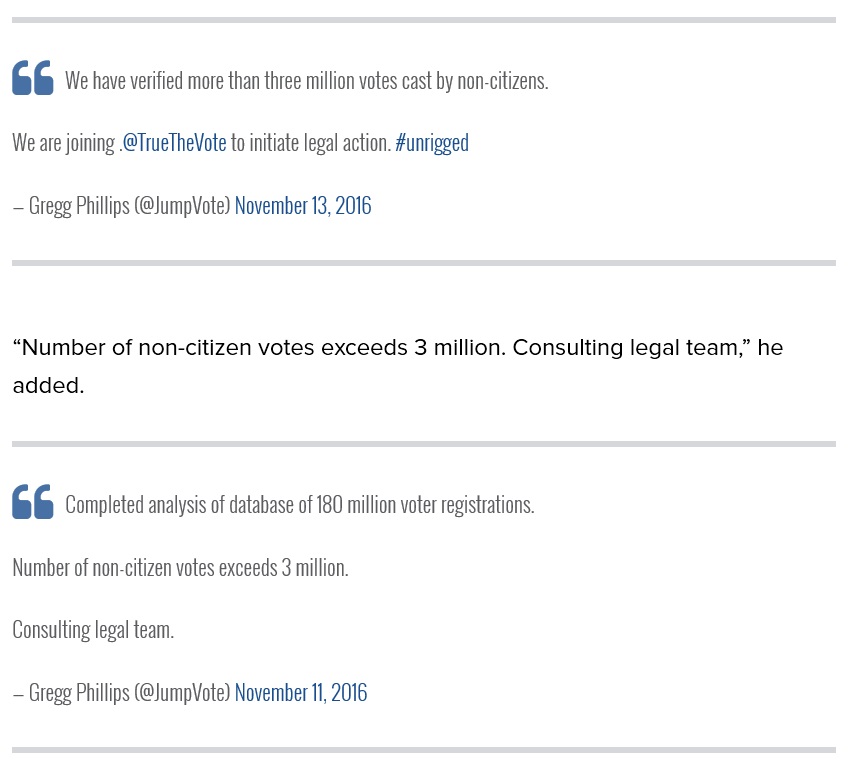Click the word "added." in the article paragraph

48,386
